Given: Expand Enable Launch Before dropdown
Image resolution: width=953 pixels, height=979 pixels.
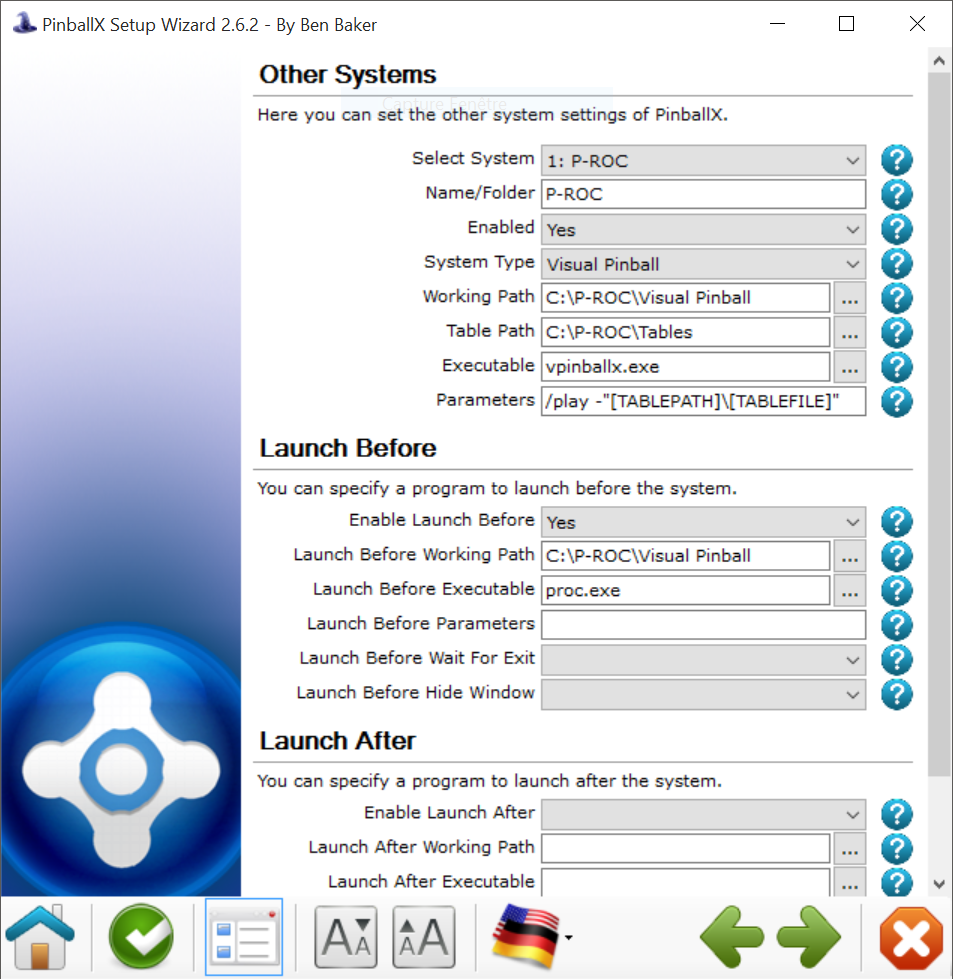Looking at the screenshot, I should pos(703,522).
